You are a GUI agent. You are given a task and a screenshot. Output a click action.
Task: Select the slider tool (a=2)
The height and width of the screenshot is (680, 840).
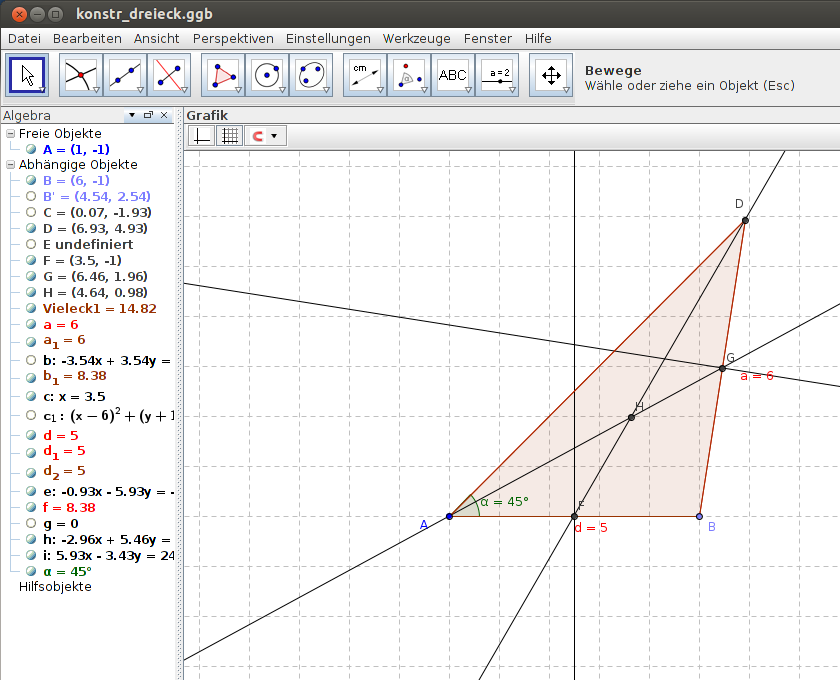(x=498, y=74)
